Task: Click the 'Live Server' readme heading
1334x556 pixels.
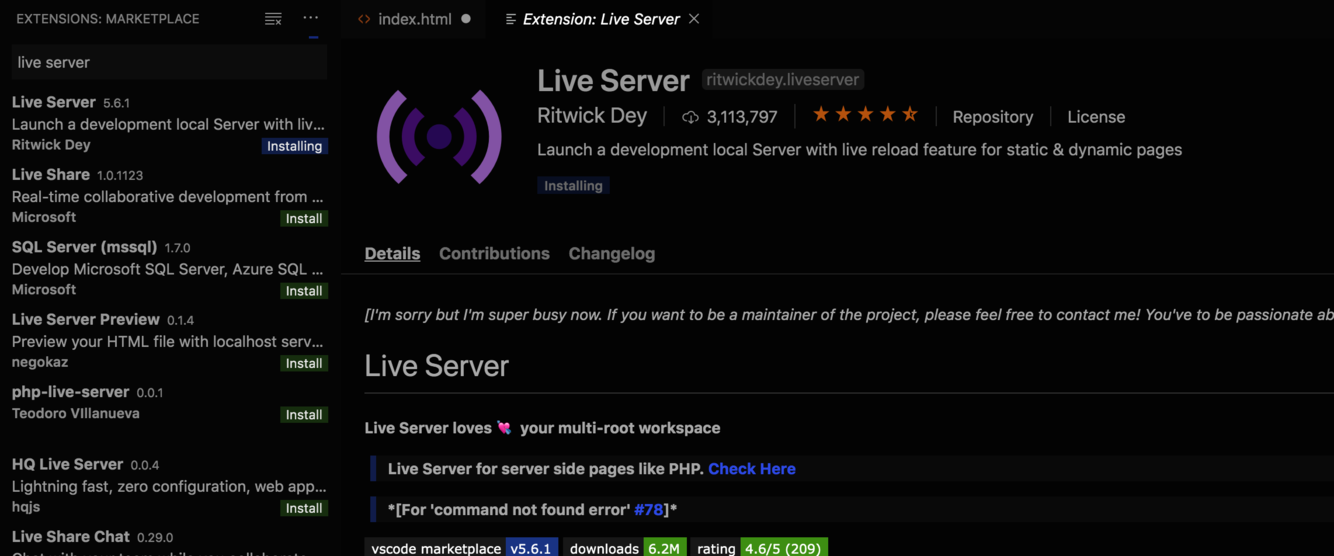Action: (x=437, y=366)
